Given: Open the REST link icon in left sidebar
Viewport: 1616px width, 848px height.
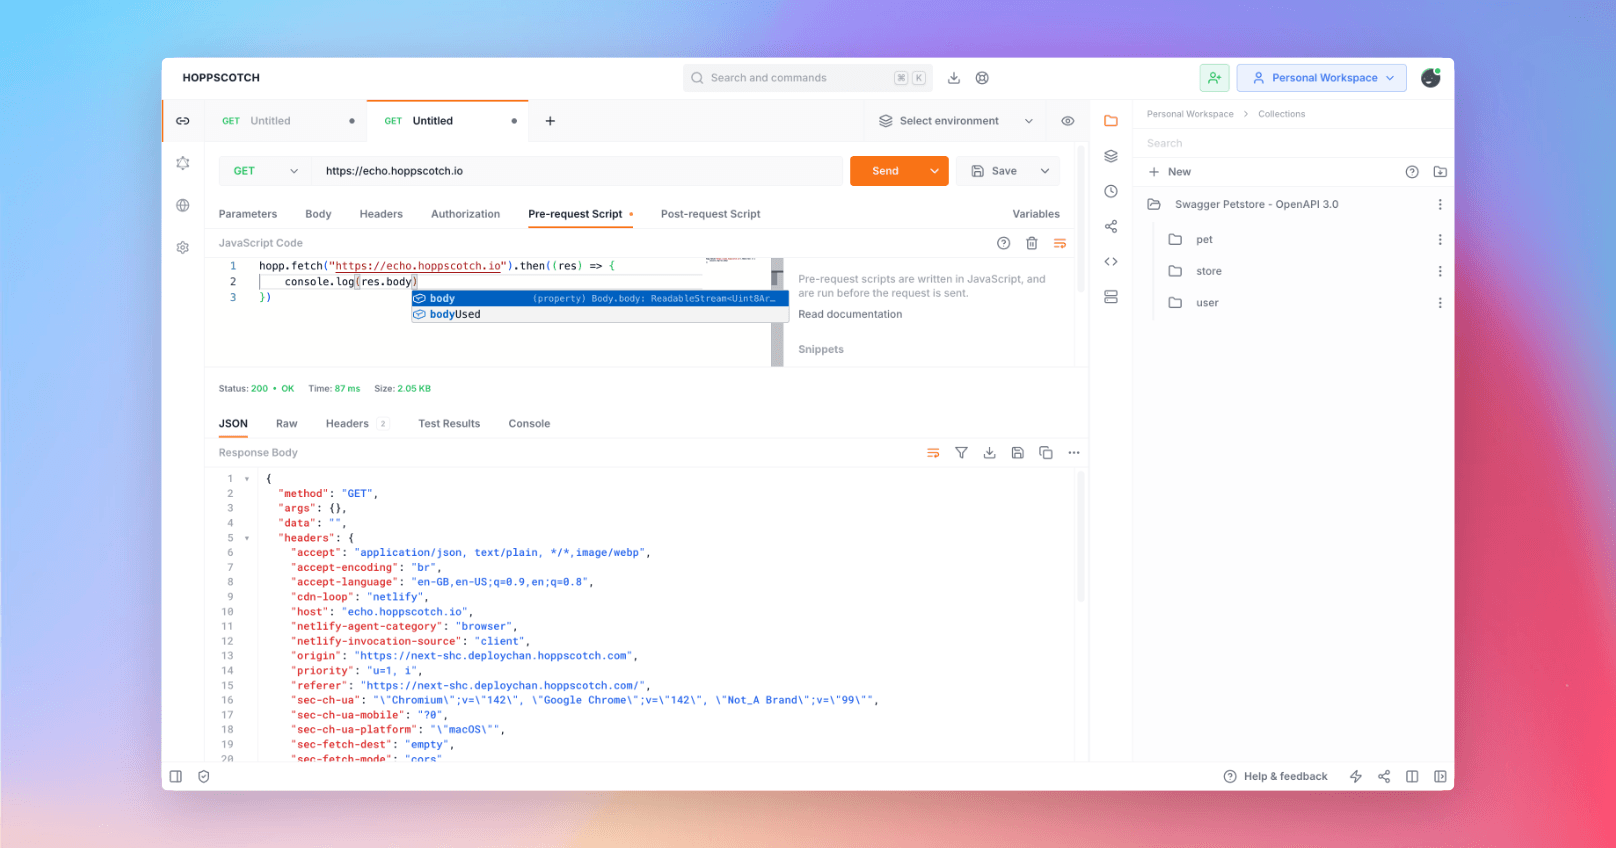Looking at the screenshot, I should pyautogui.click(x=183, y=121).
